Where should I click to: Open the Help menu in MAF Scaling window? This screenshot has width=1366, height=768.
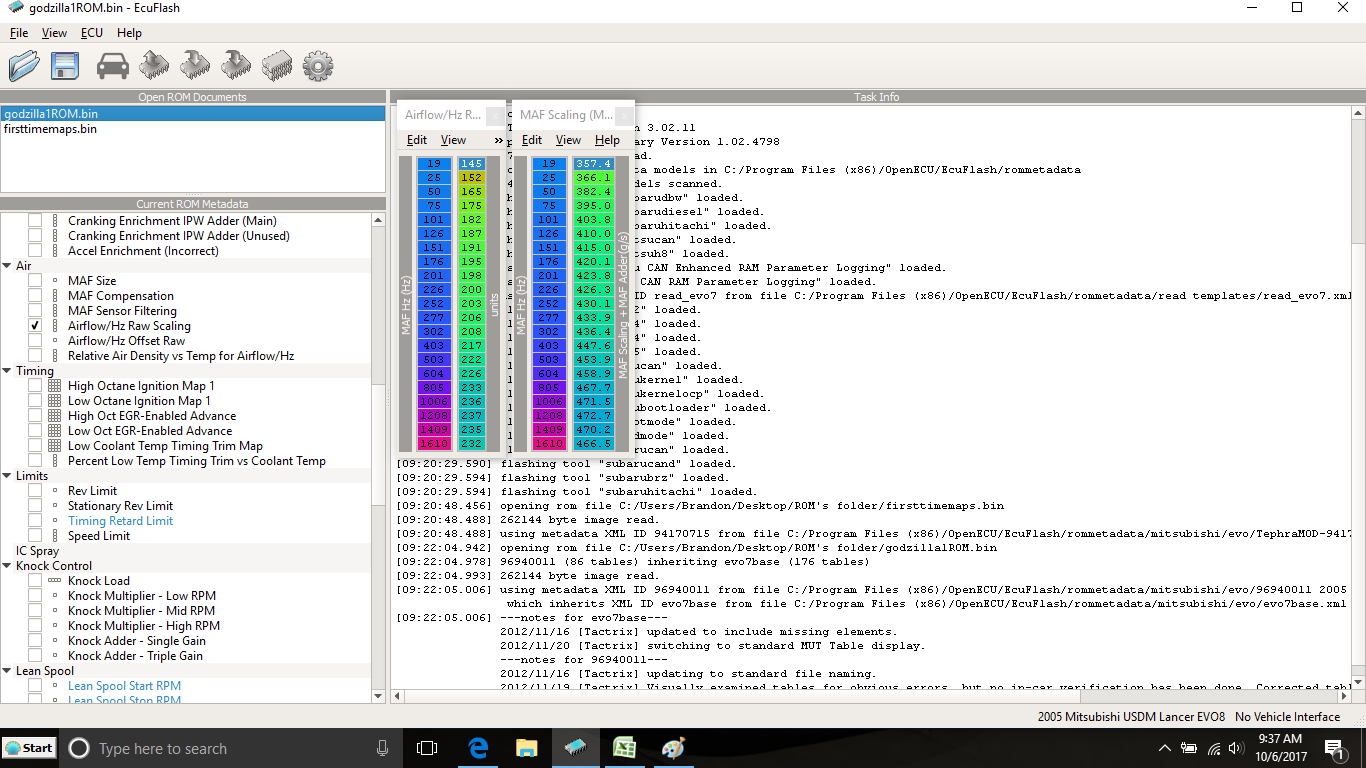pyautogui.click(x=607, y=140)
